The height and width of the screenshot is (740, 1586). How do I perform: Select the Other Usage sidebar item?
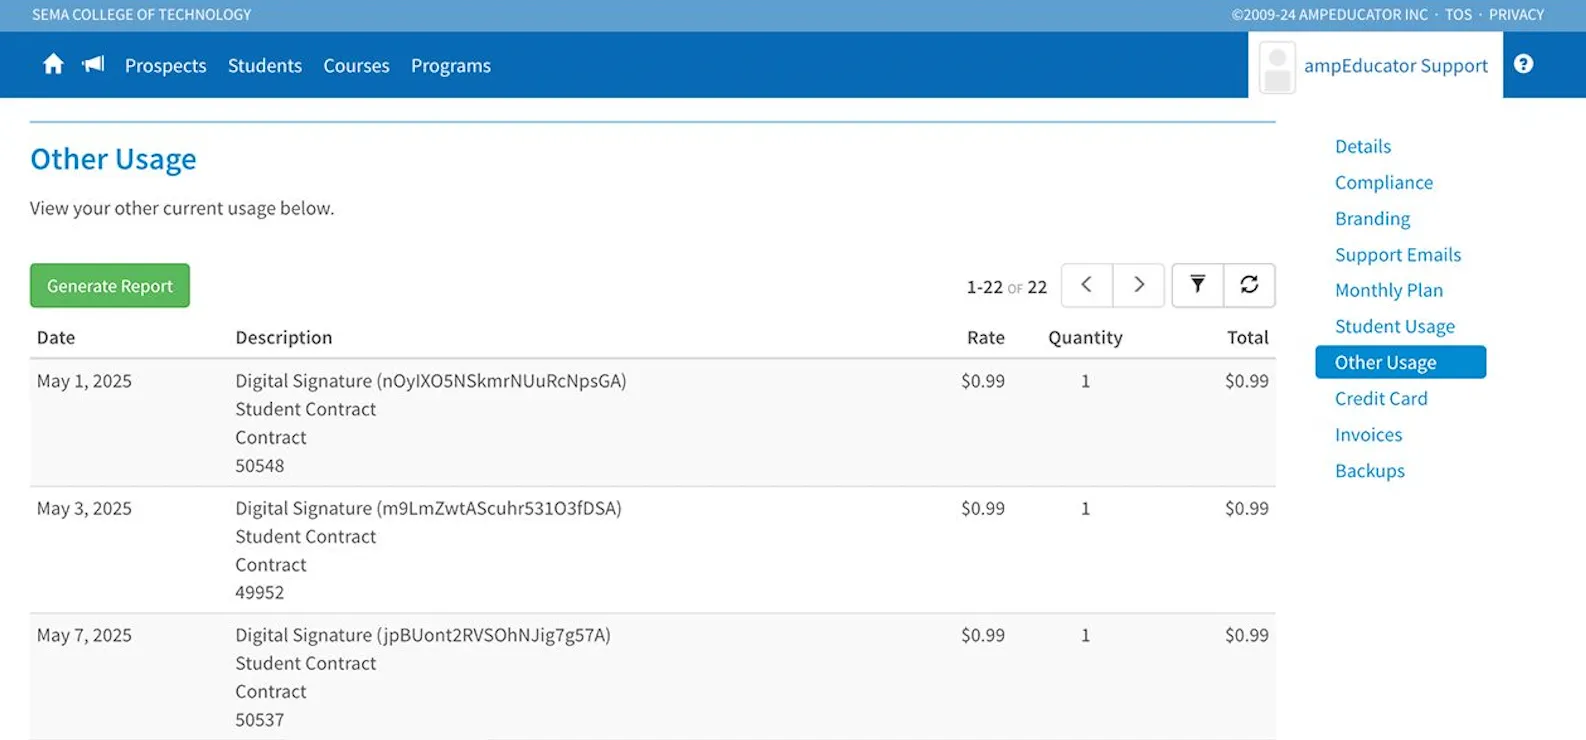click(1401, 362)
